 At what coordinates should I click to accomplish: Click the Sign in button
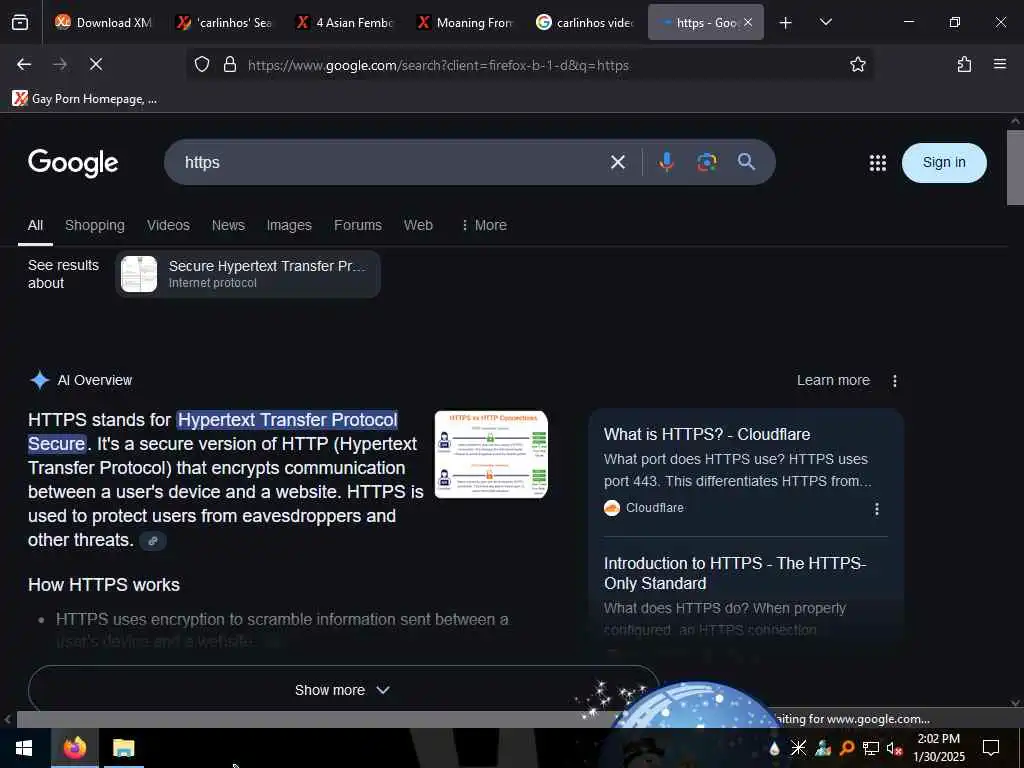[x=944, y=163]
